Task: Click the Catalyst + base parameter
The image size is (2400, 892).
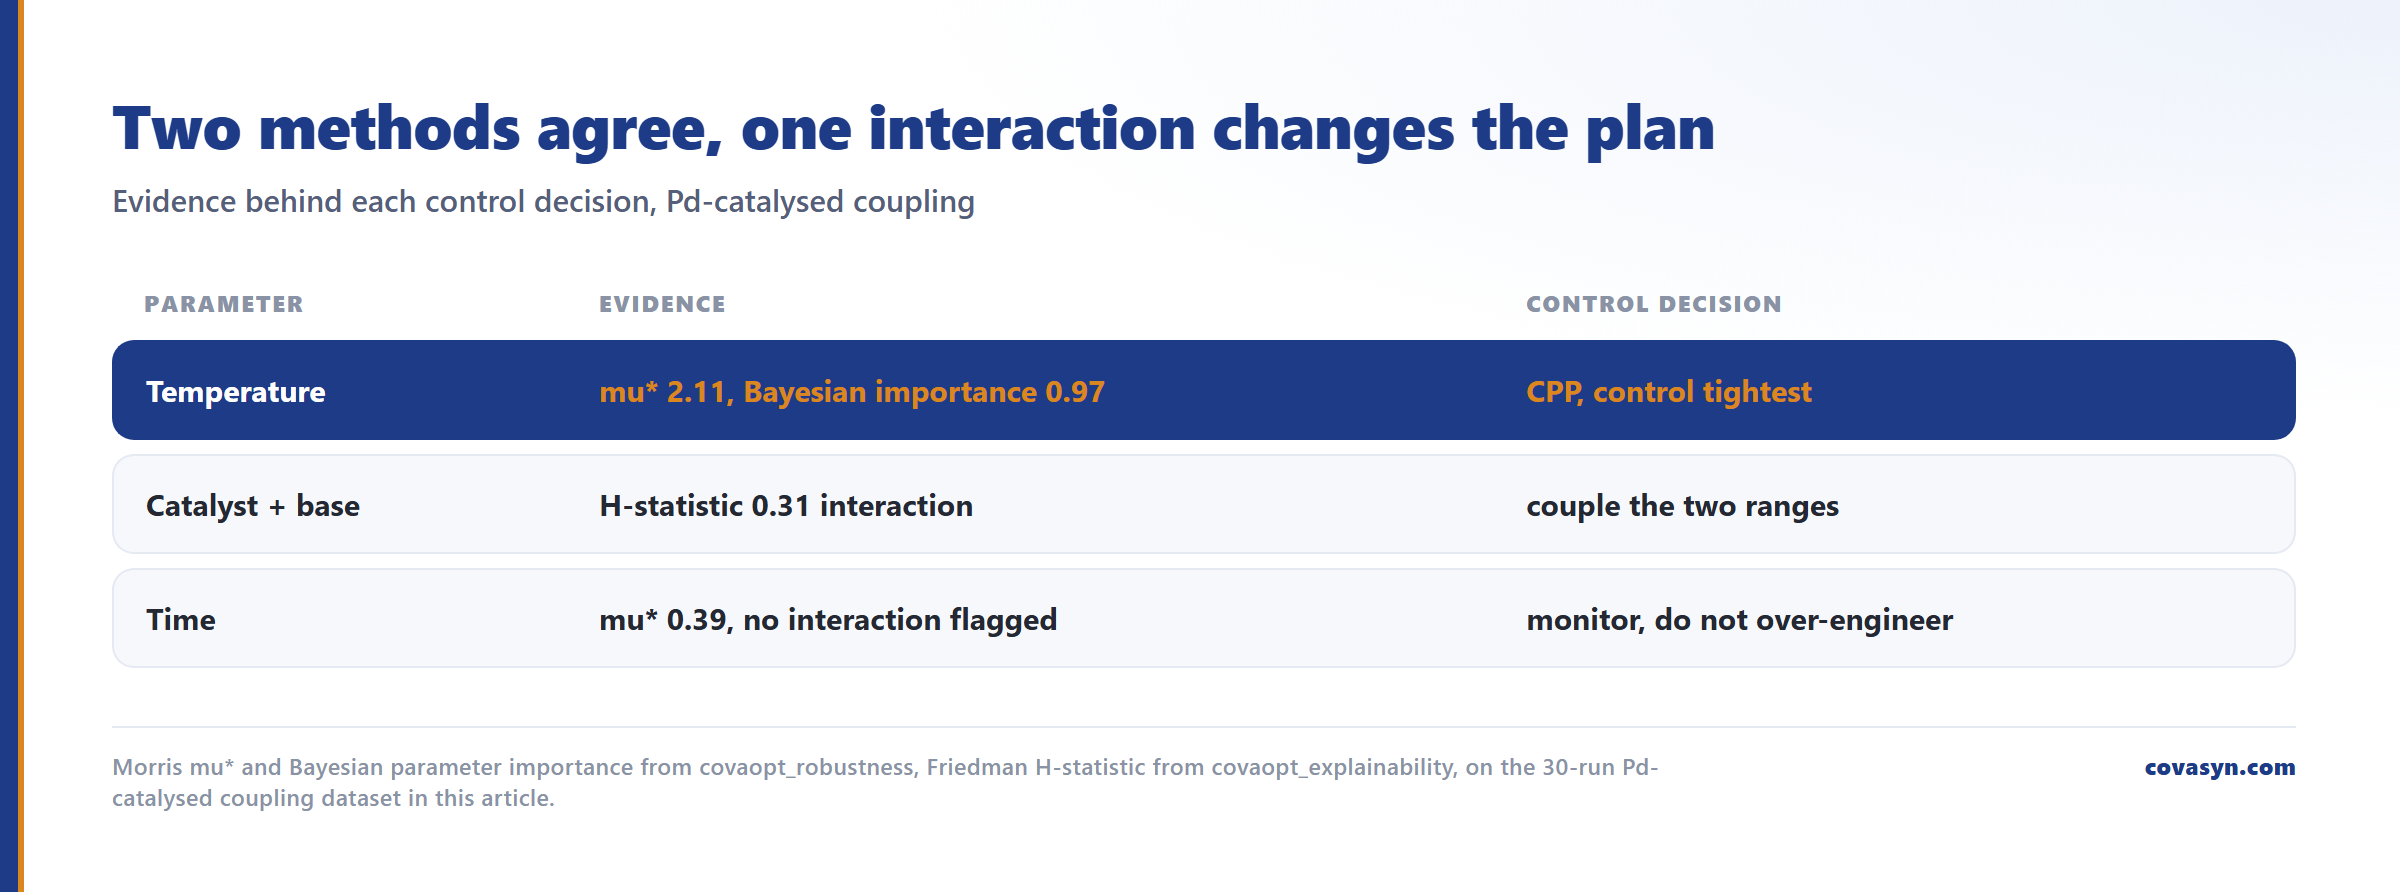Action: click(x=253, y=506)
